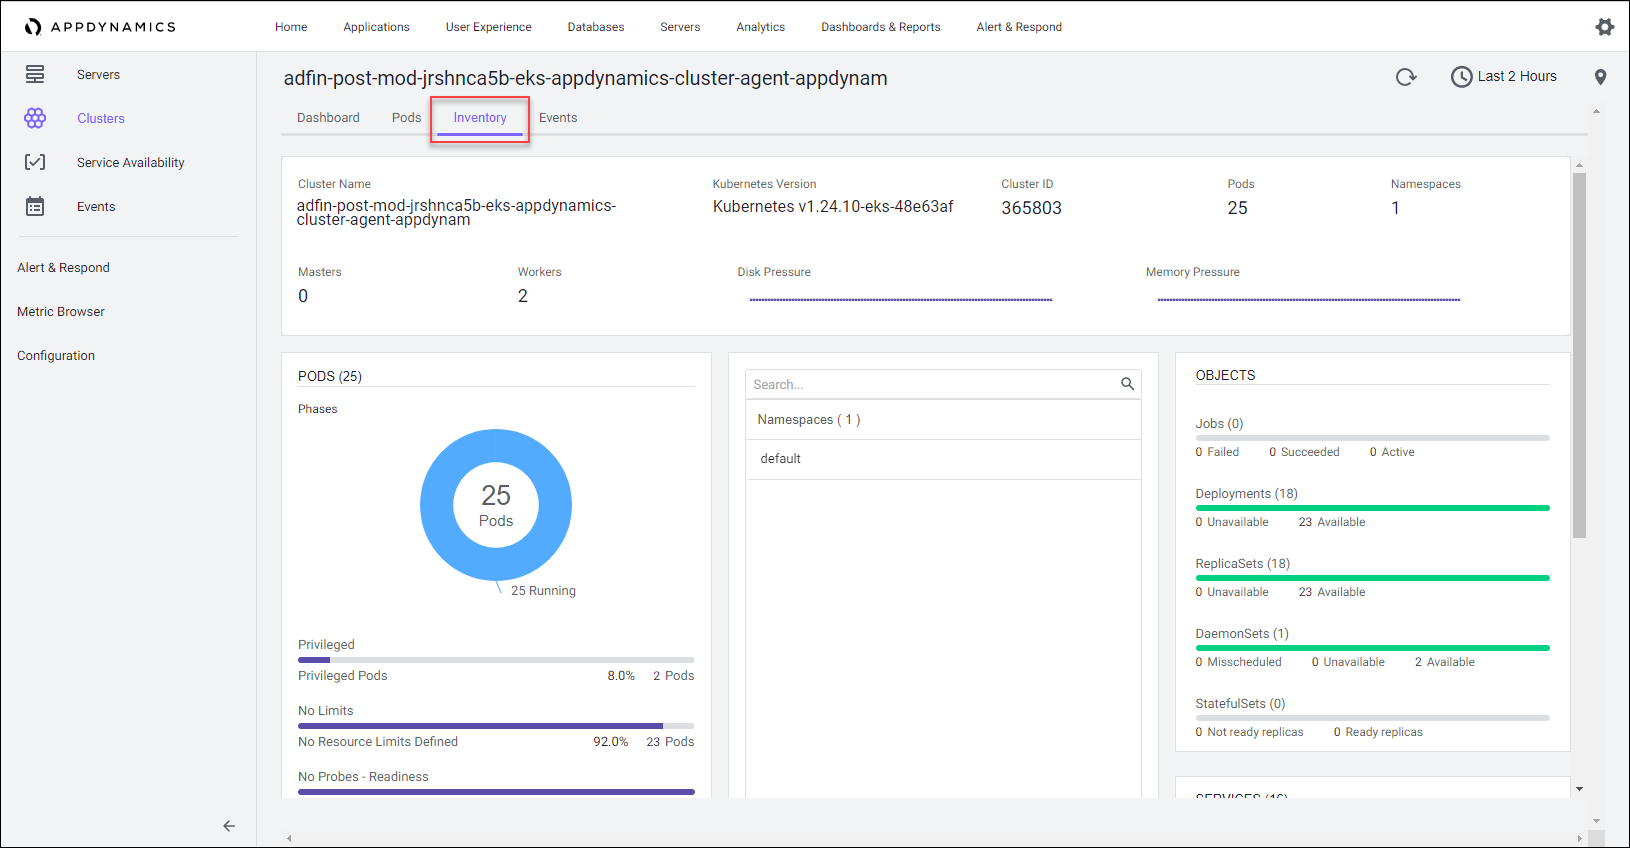This screenshot has height=848, width=1630.
Task: Click the Servers sidebar icon
Action: 35,74
